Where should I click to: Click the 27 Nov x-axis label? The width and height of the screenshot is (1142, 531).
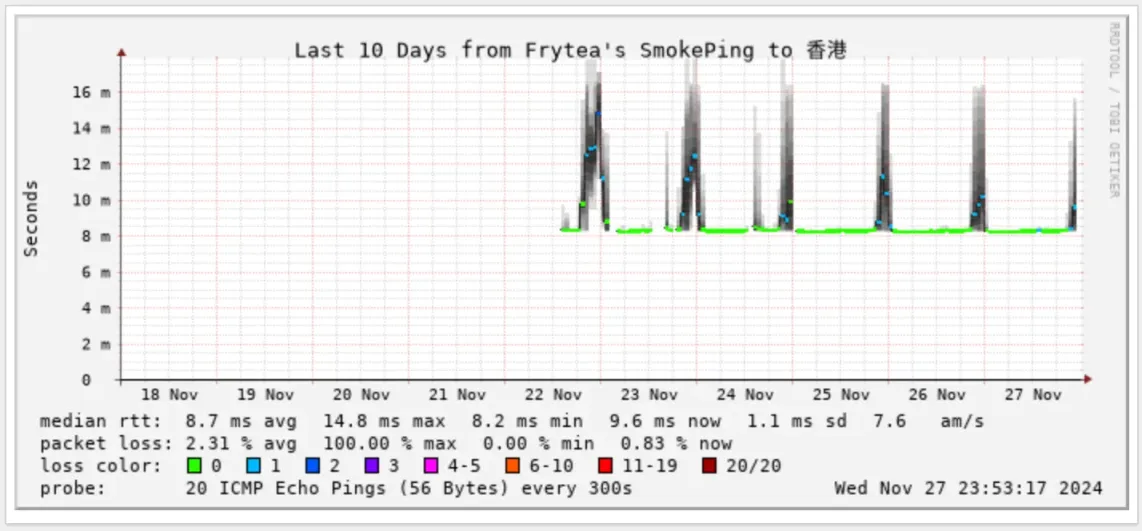point(1033,395)
